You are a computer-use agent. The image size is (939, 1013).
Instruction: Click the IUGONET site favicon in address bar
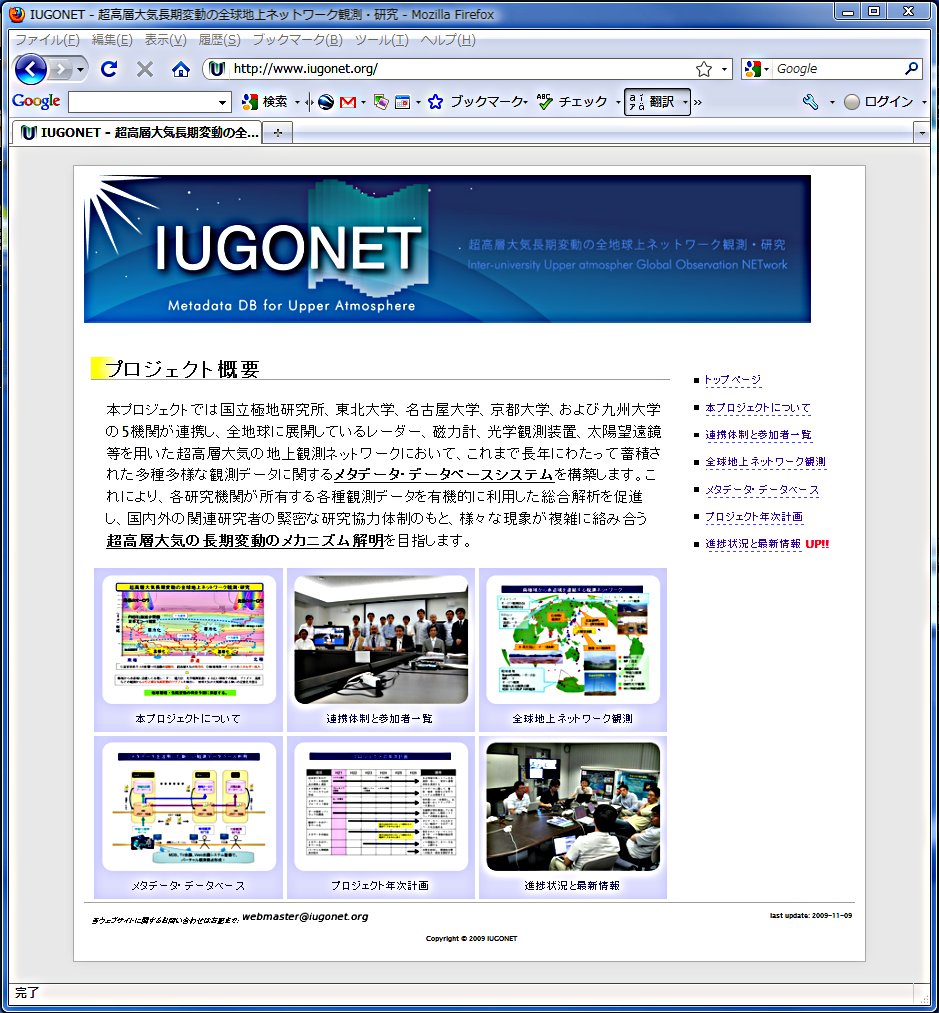tap(217, 68)
